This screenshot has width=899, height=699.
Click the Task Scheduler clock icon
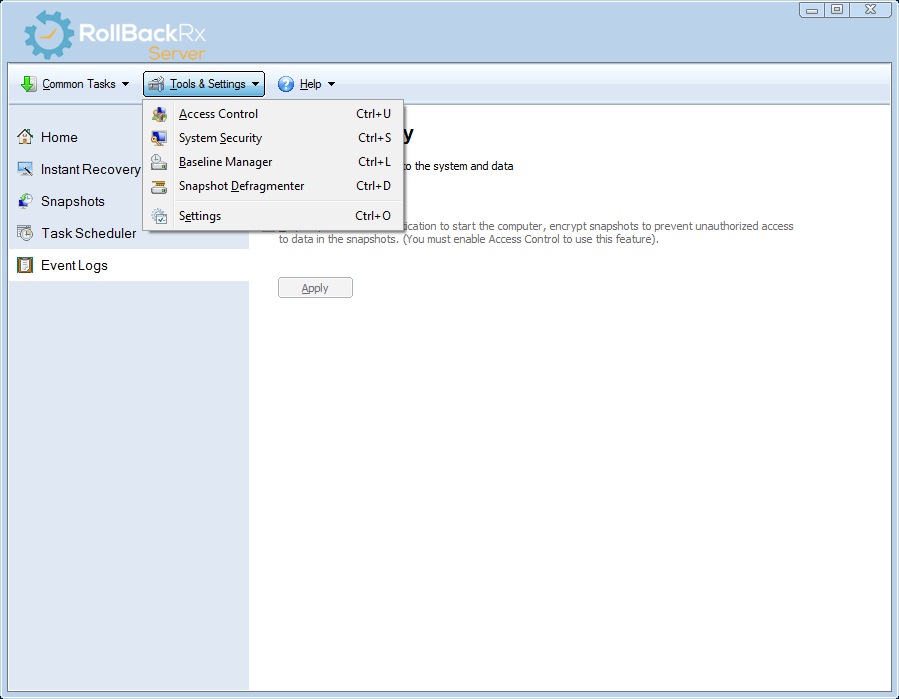[x=25, y=233]
